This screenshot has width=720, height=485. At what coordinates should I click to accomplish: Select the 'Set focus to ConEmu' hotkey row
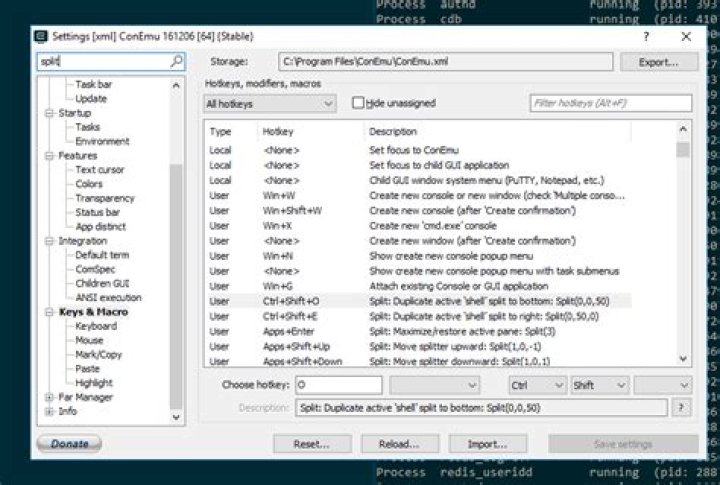pyautogui.click(x=418, y=150)
